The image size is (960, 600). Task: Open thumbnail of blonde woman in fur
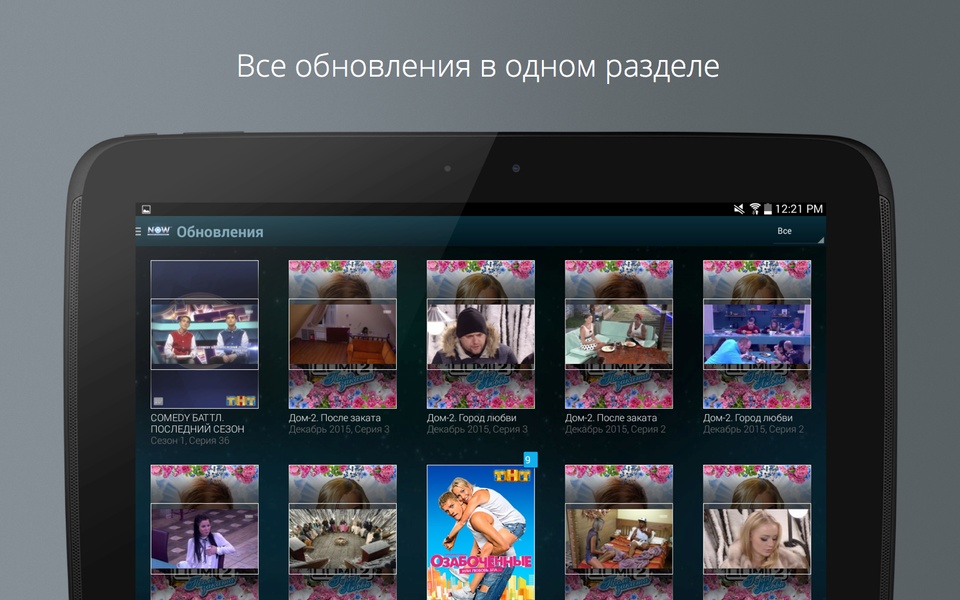[x=757, y=532]
